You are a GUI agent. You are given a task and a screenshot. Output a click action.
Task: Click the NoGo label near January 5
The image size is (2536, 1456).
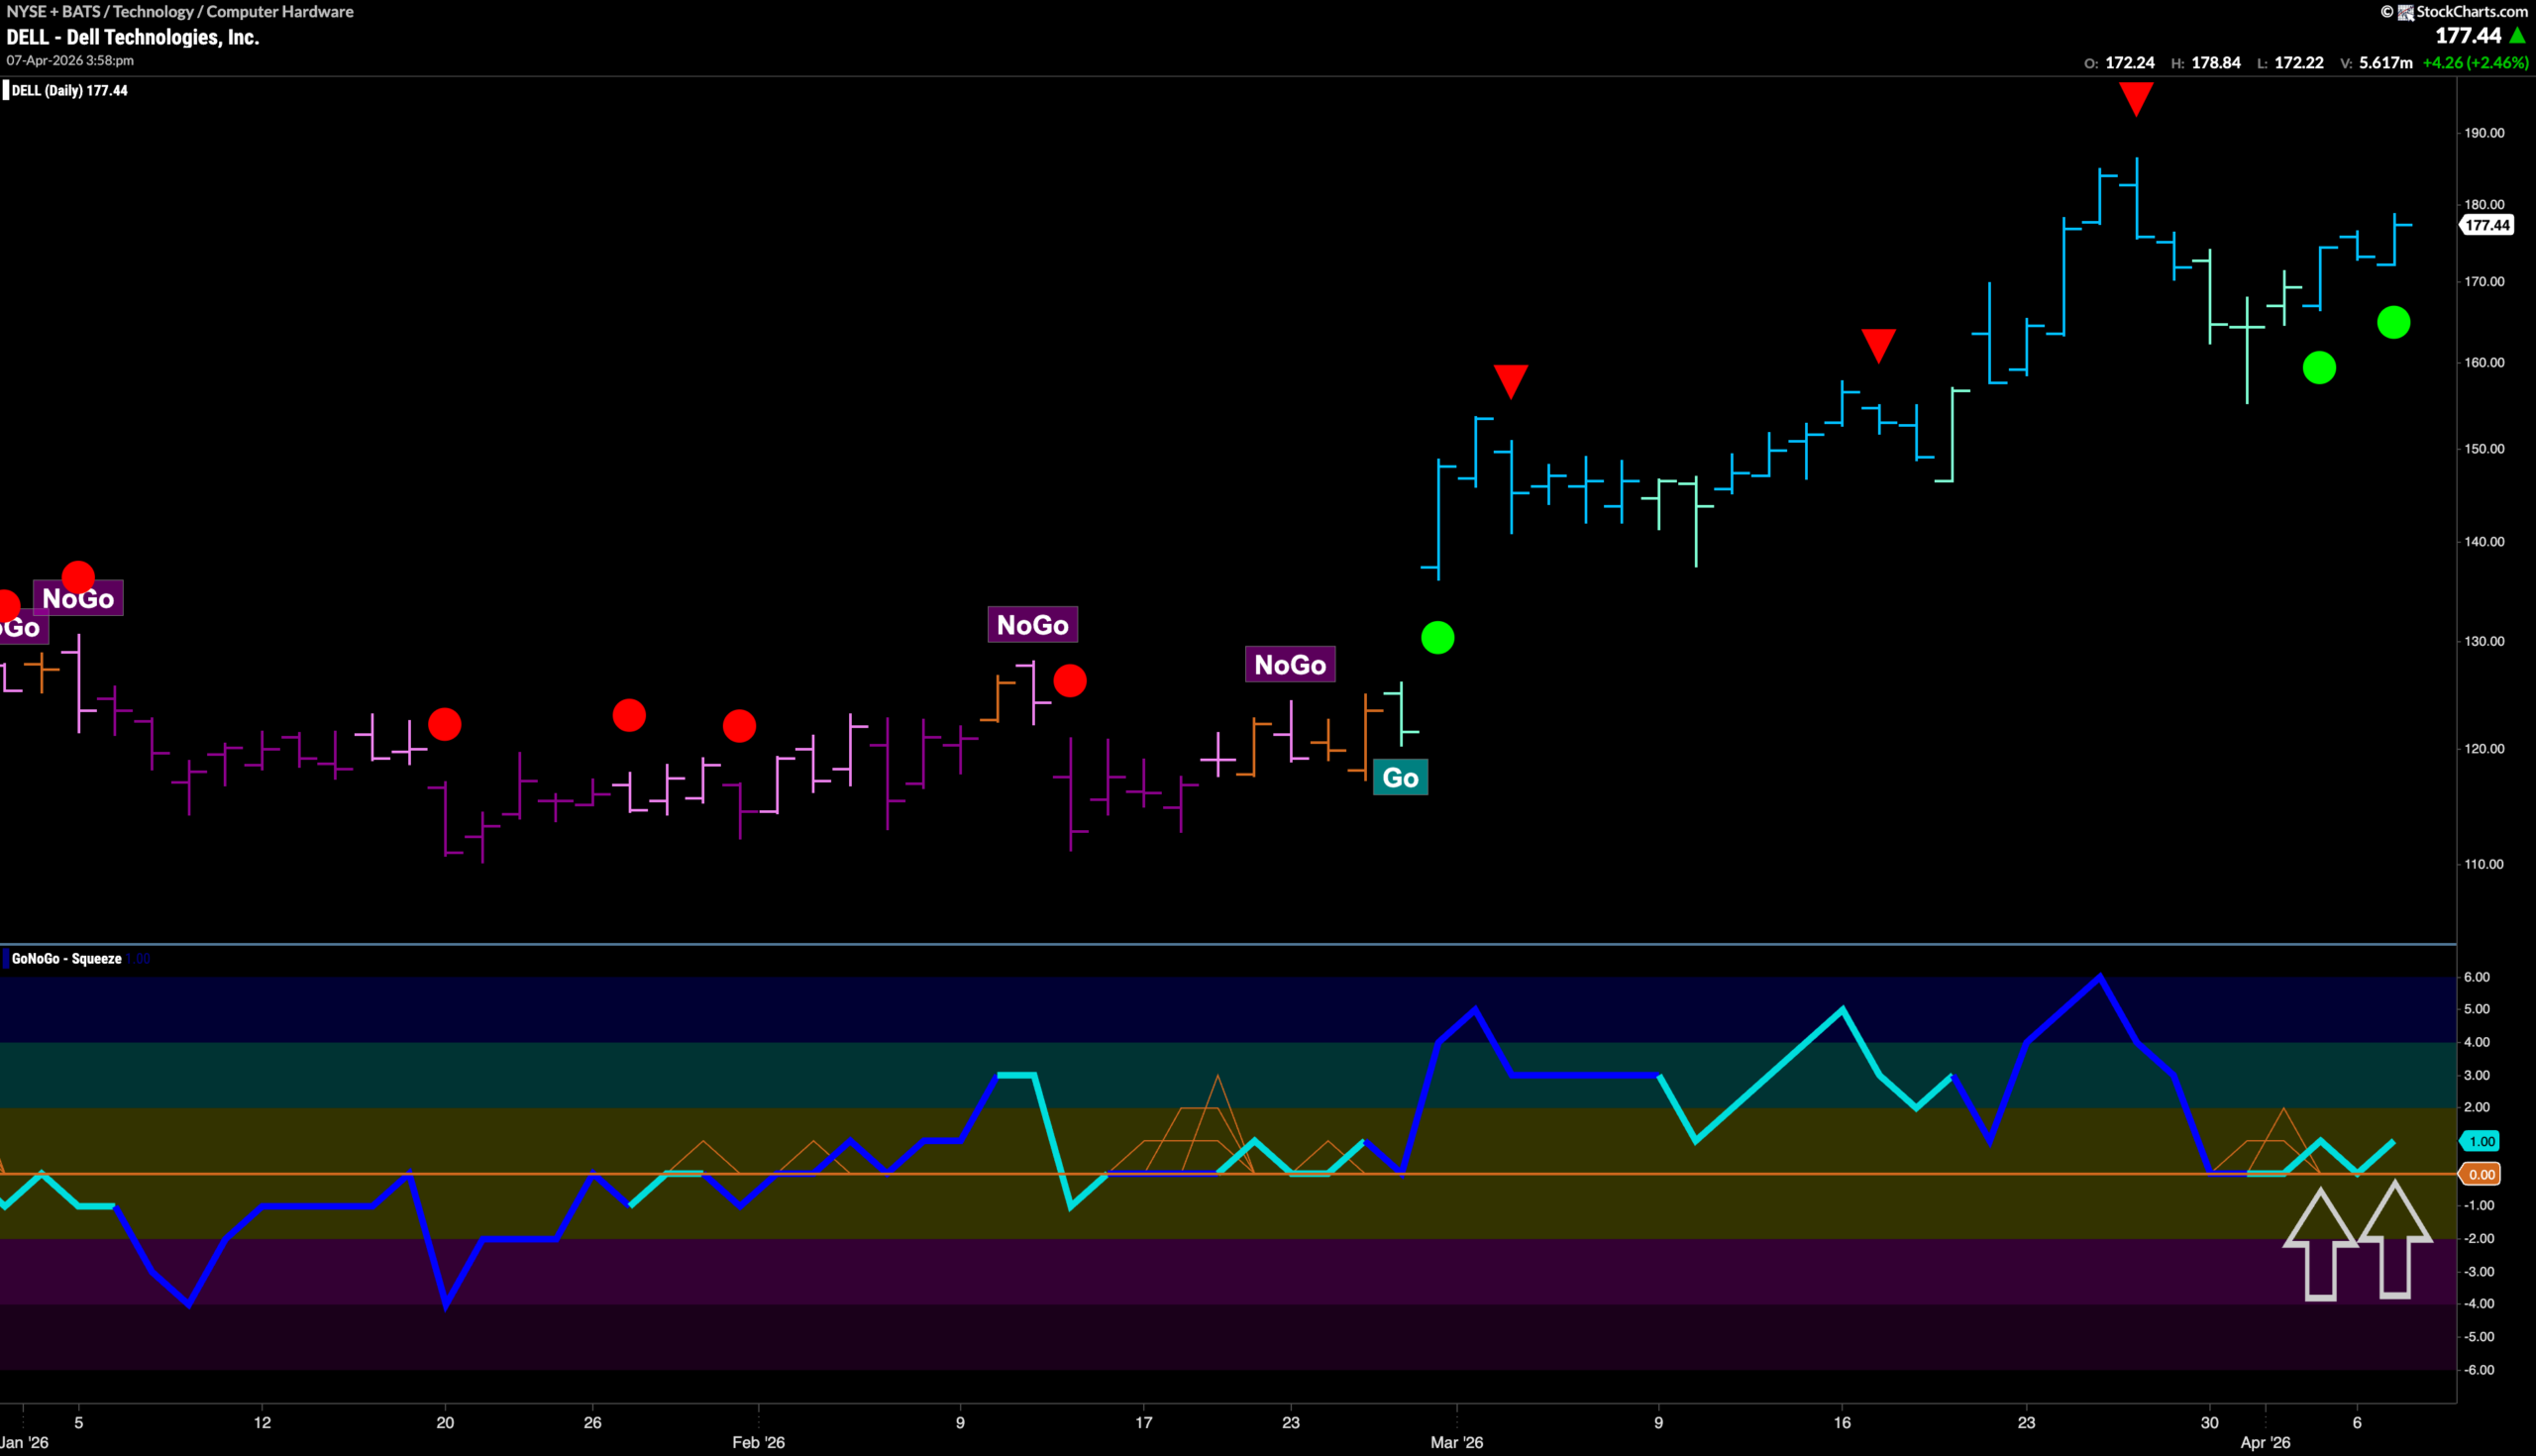[x=78, y=598]
